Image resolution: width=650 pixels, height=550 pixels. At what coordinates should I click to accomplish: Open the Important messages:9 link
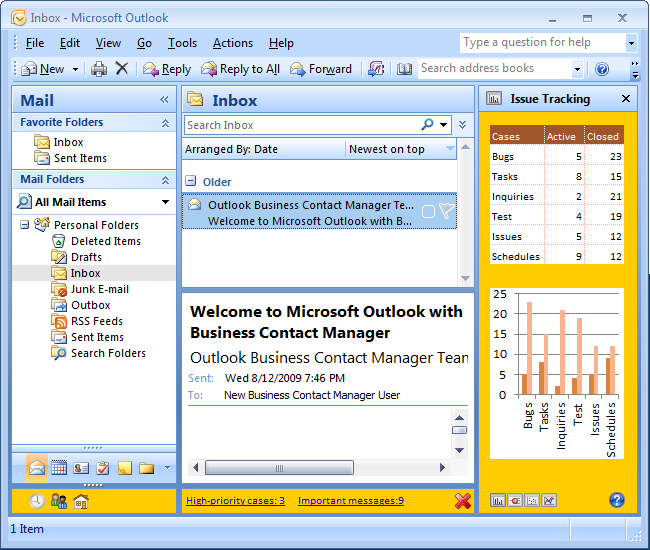[351, 501]
